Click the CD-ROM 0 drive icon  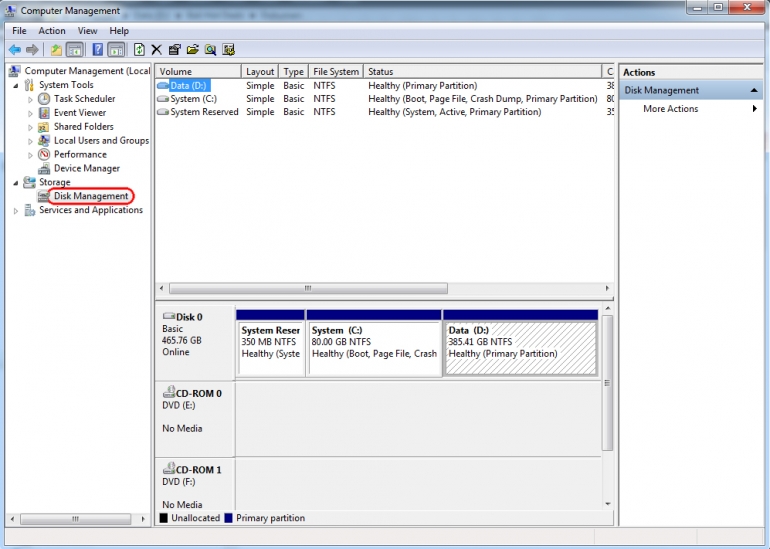tap(169, 392)
